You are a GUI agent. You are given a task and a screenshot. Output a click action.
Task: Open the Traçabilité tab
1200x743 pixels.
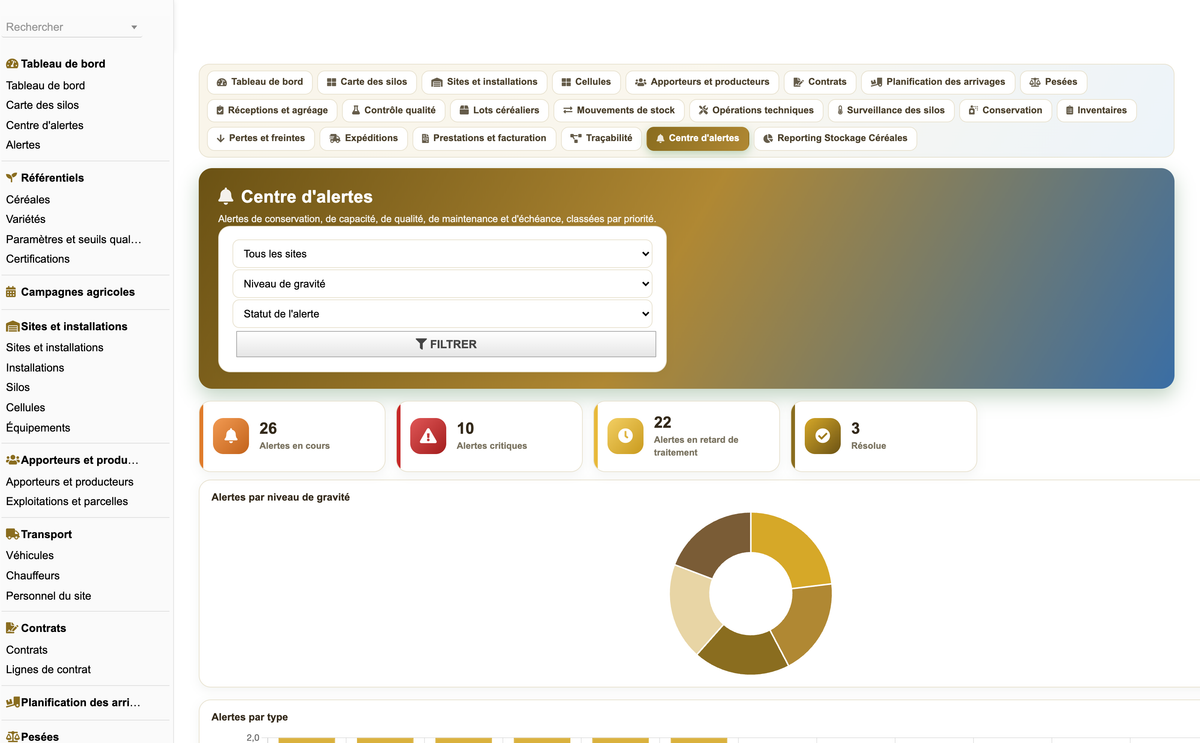click(x=601, y=138)
